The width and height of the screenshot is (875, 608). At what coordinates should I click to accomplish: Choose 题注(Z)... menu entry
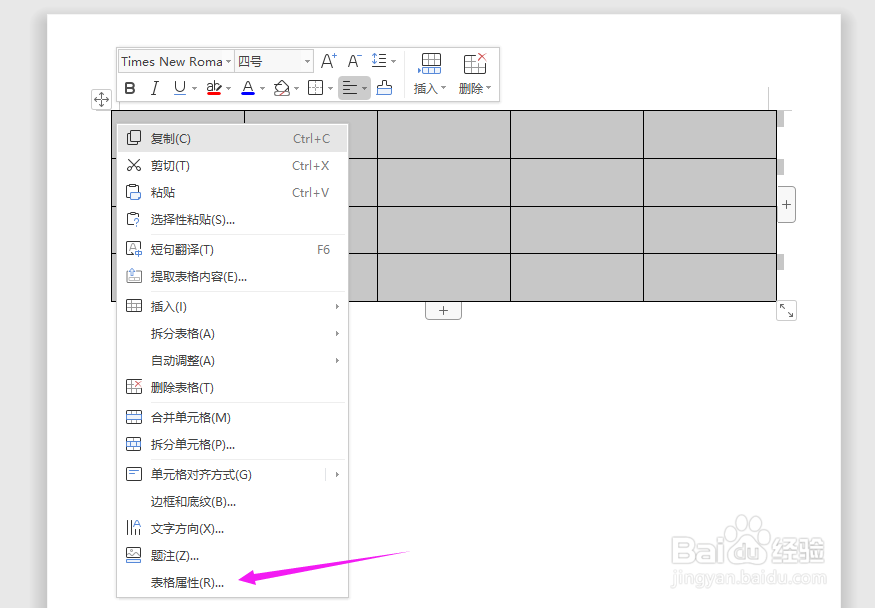click(x=233, y=556)
